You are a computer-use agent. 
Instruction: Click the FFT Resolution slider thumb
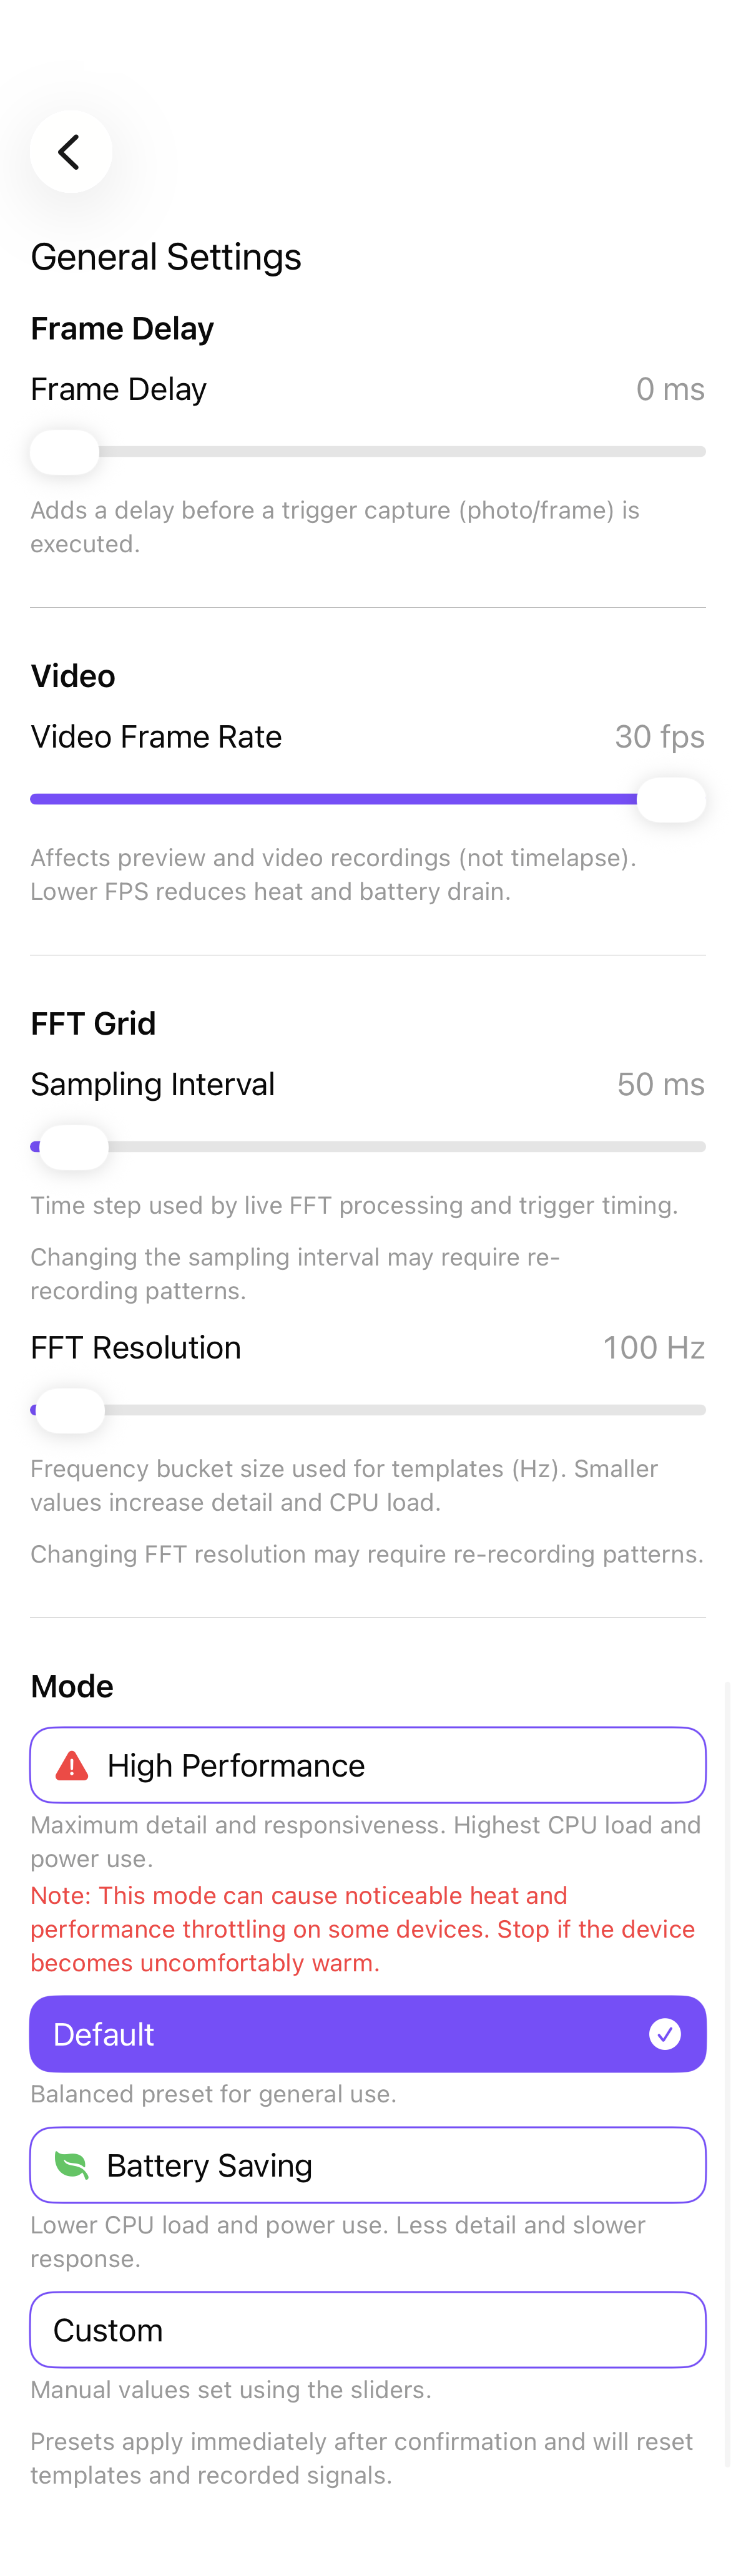click(x=69, y=1410)
